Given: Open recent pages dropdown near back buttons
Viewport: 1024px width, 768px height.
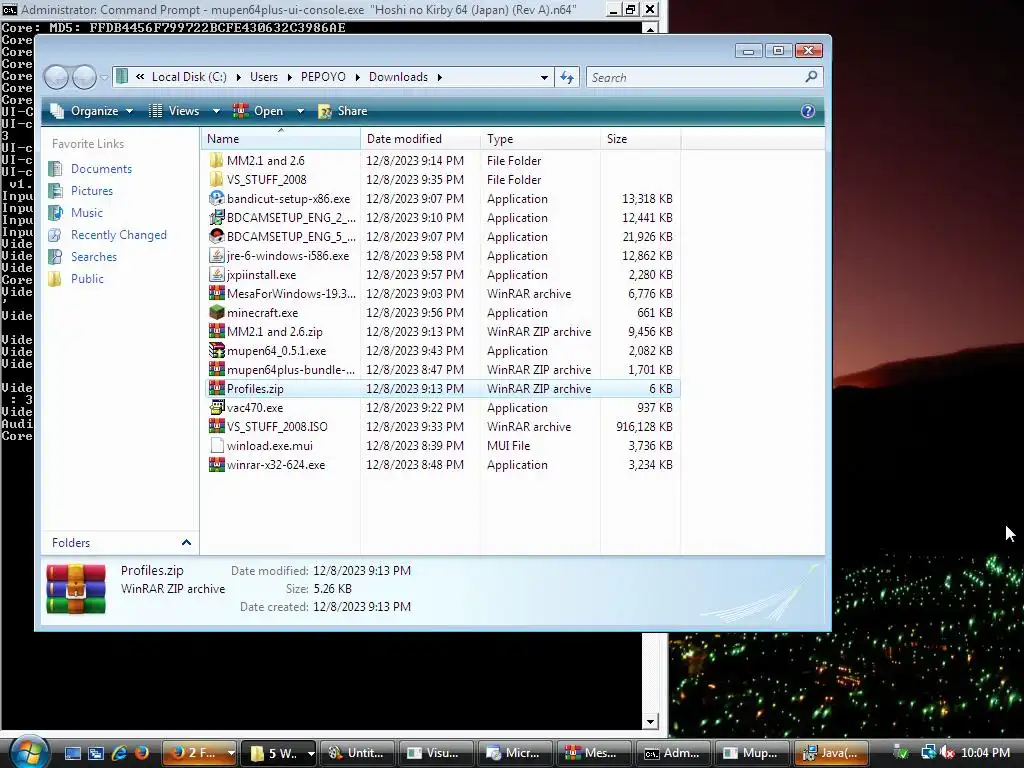Looking at the screenshot, I should [104, 77].
